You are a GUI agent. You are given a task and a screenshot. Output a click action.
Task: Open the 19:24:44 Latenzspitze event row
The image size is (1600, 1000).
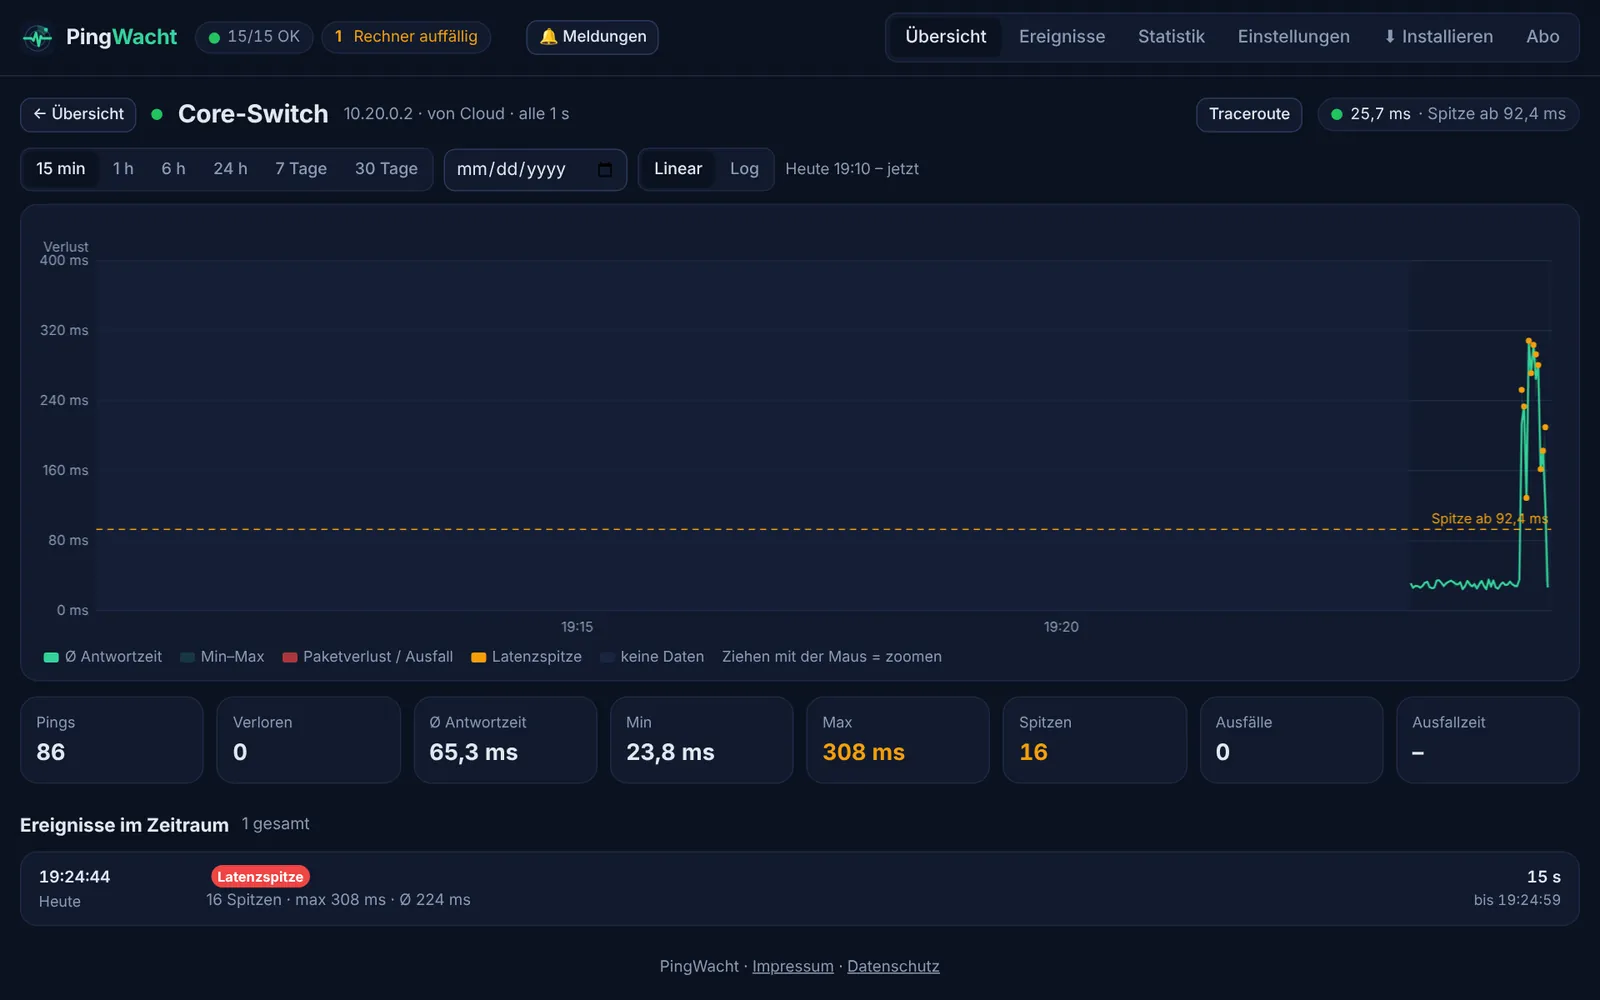tap(800, 888)
